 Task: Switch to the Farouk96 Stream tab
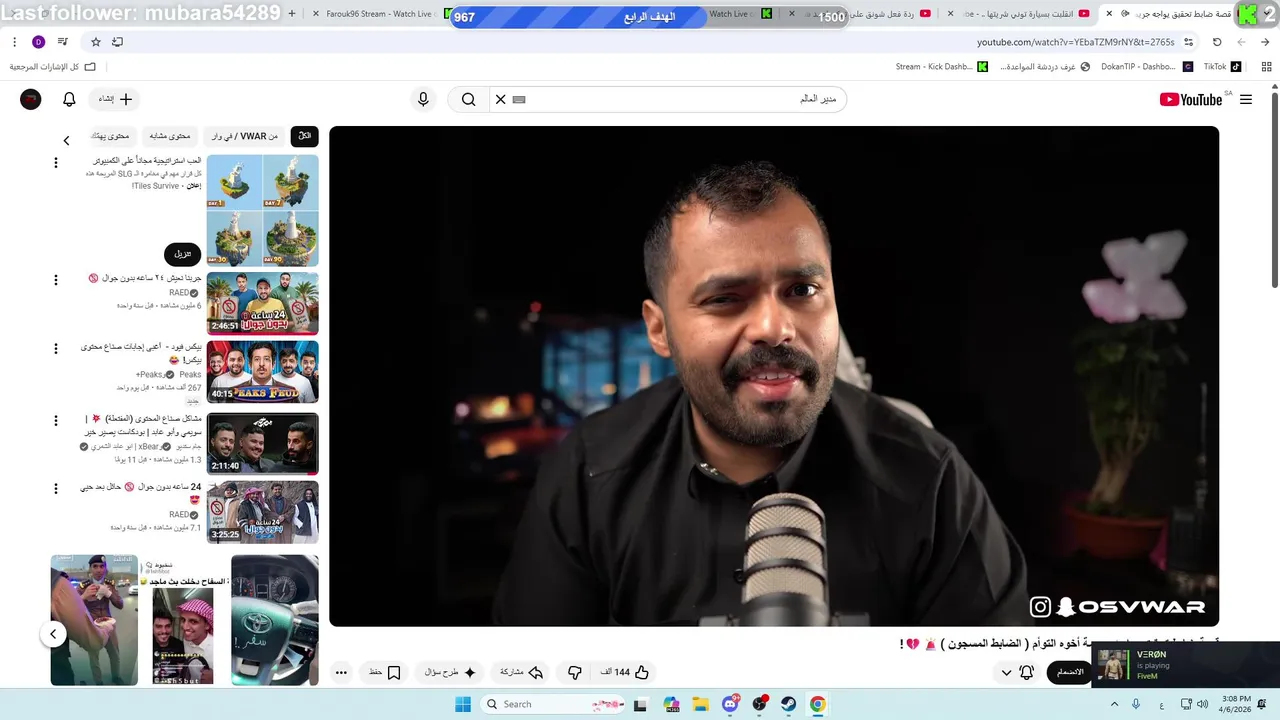tap(378, 14)
